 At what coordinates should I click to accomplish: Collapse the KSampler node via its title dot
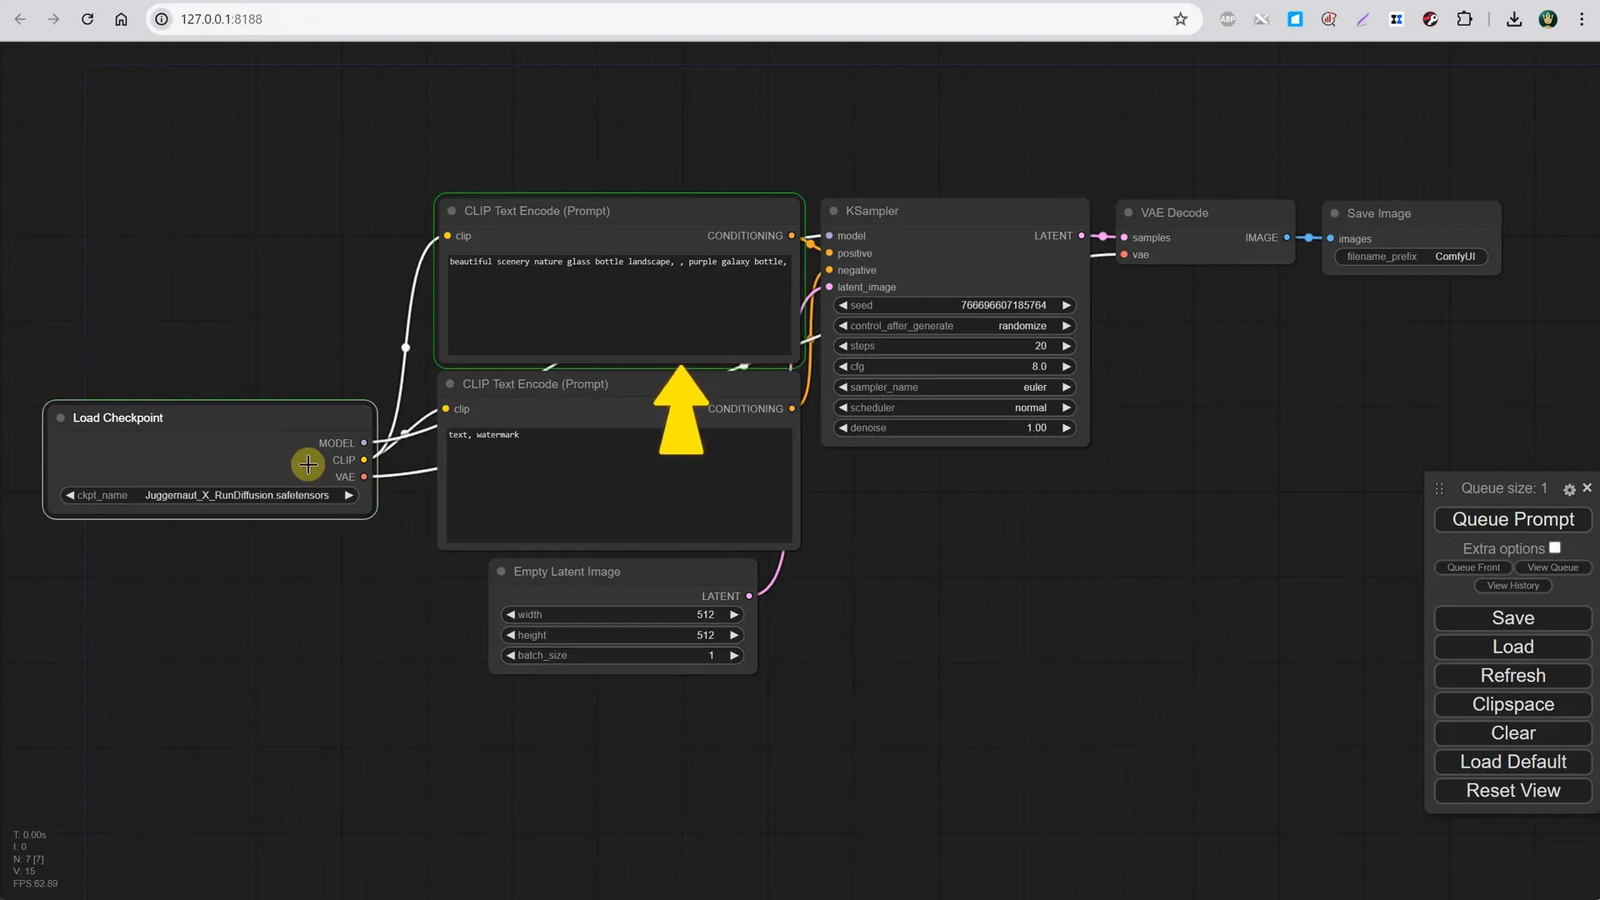coord(833,211)
